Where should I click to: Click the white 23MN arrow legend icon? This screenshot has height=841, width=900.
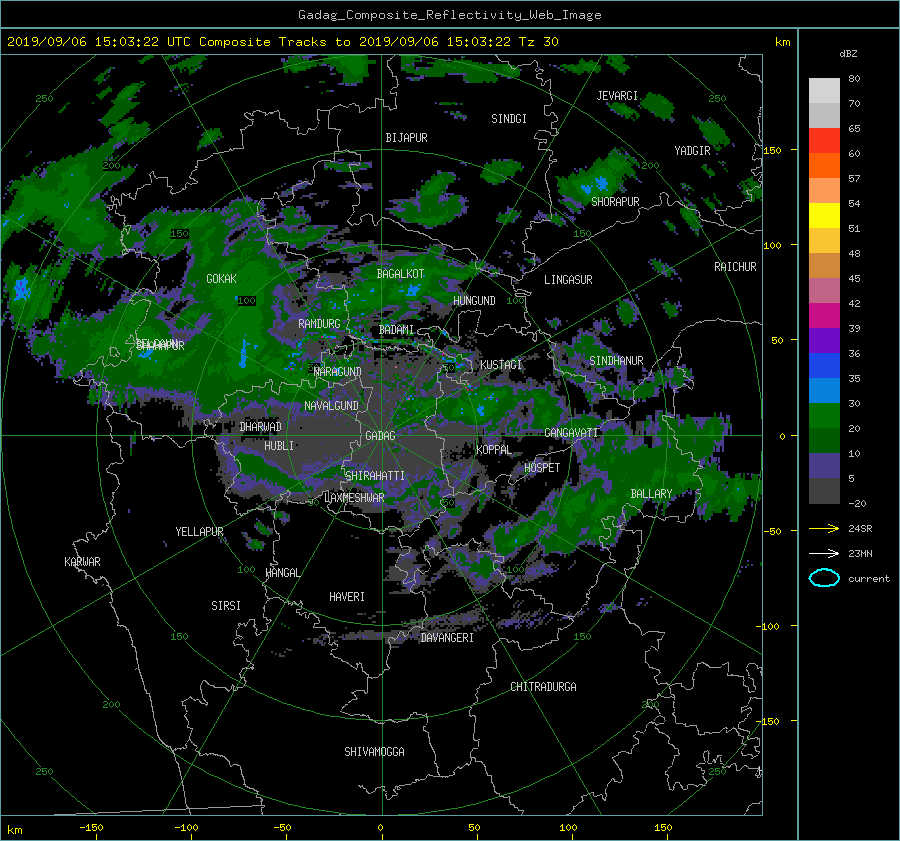click(824, 553)
